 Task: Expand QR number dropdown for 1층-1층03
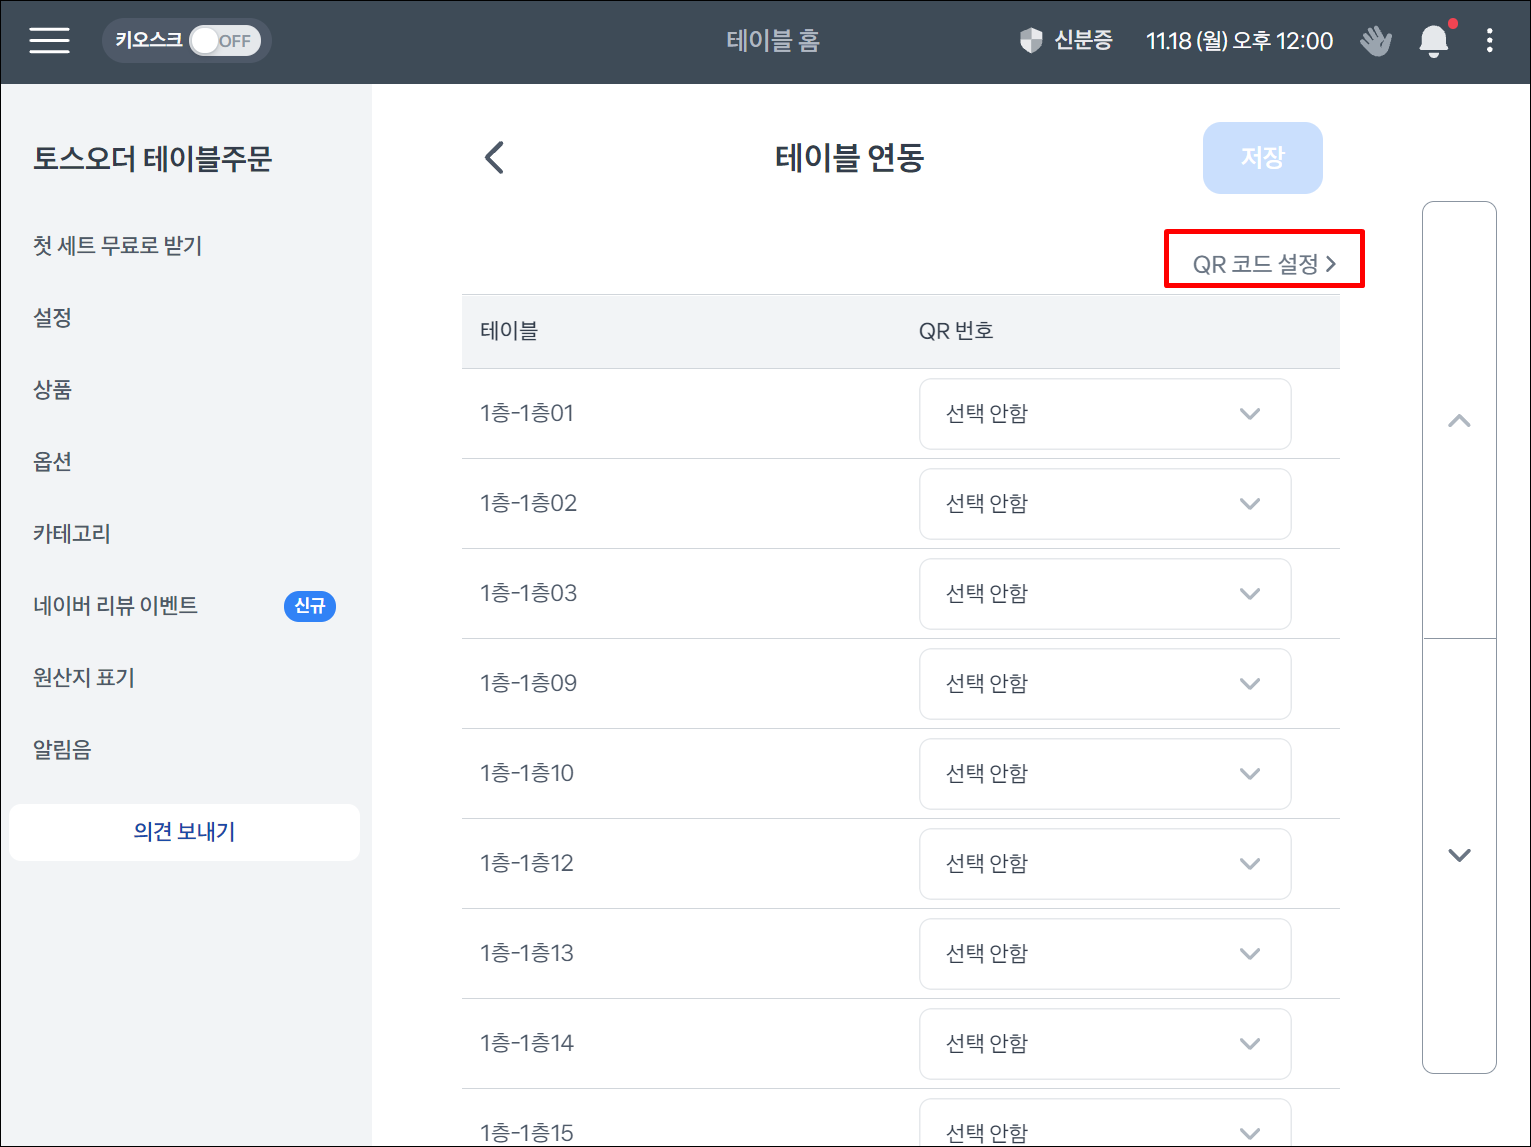point(1104,594)
